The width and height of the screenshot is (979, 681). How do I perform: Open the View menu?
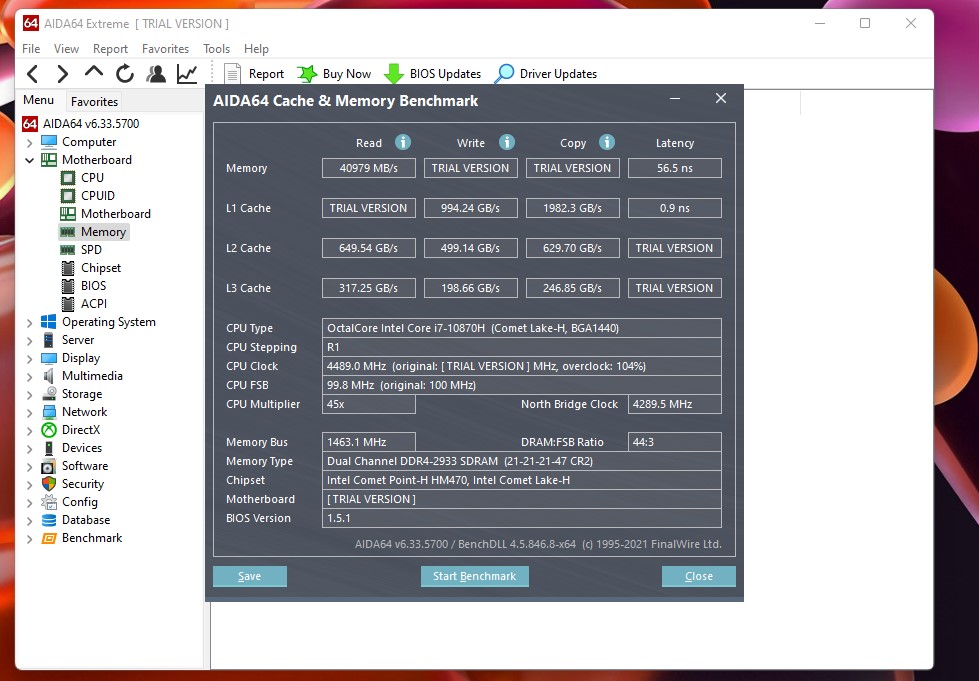point(66,49)
